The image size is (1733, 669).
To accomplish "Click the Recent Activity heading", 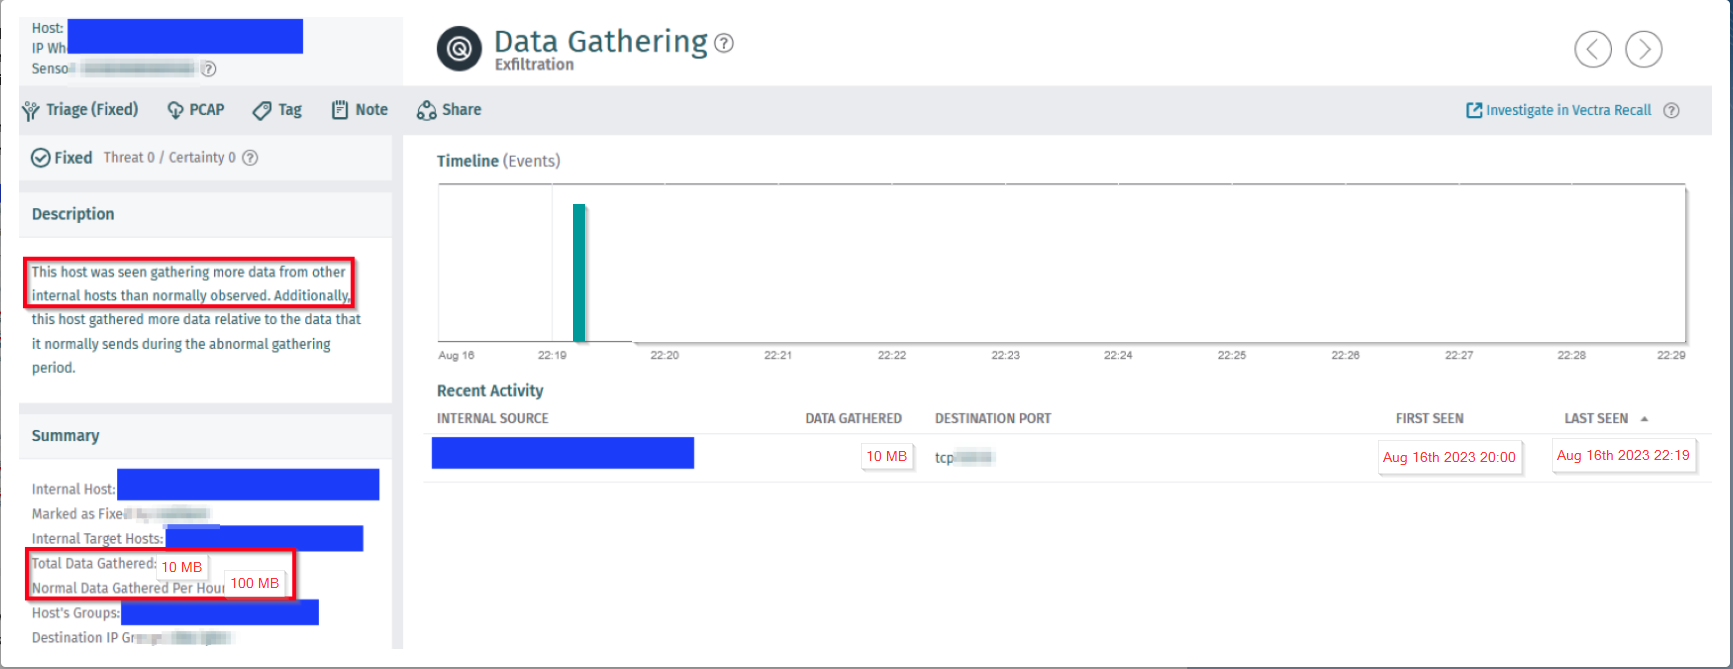I will pyautogui.click(x=490, y=391).
